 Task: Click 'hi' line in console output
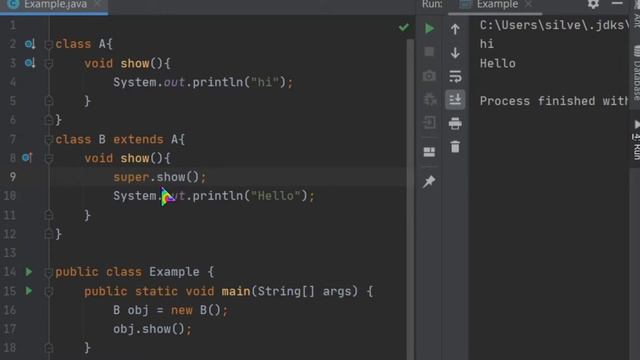[487, 44]
